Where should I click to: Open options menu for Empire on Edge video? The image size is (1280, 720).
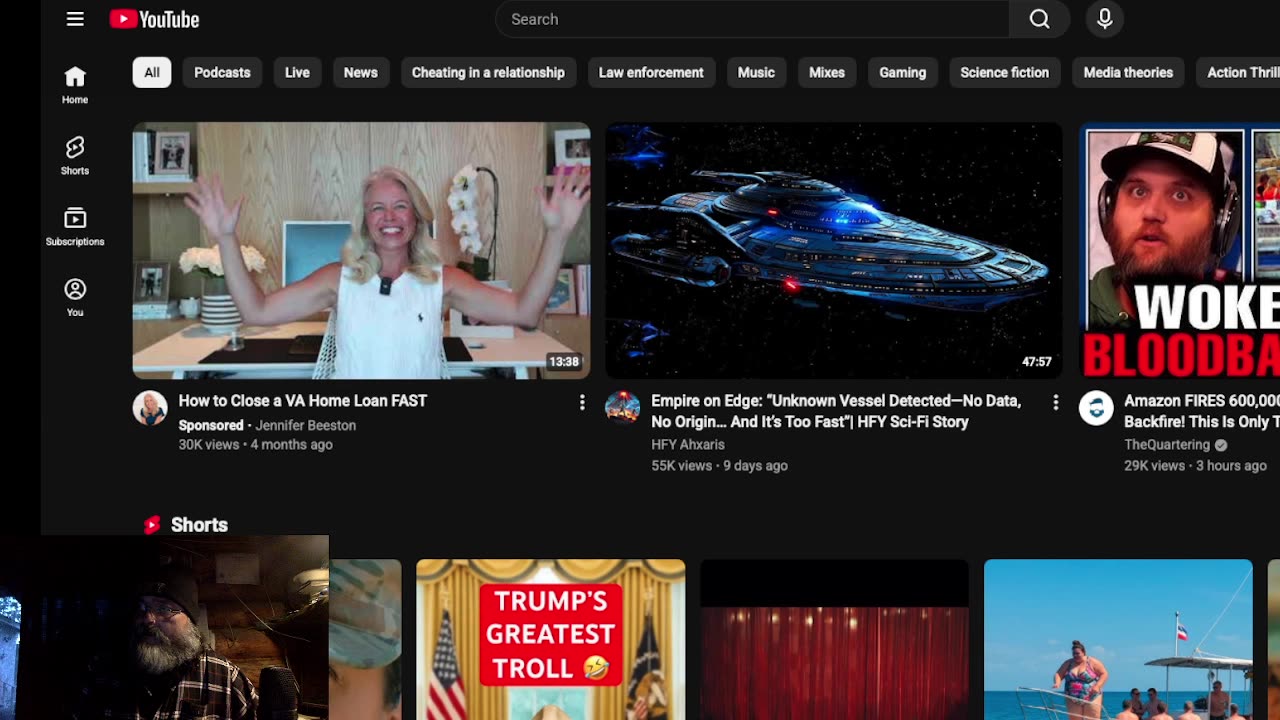point(1055,402)
